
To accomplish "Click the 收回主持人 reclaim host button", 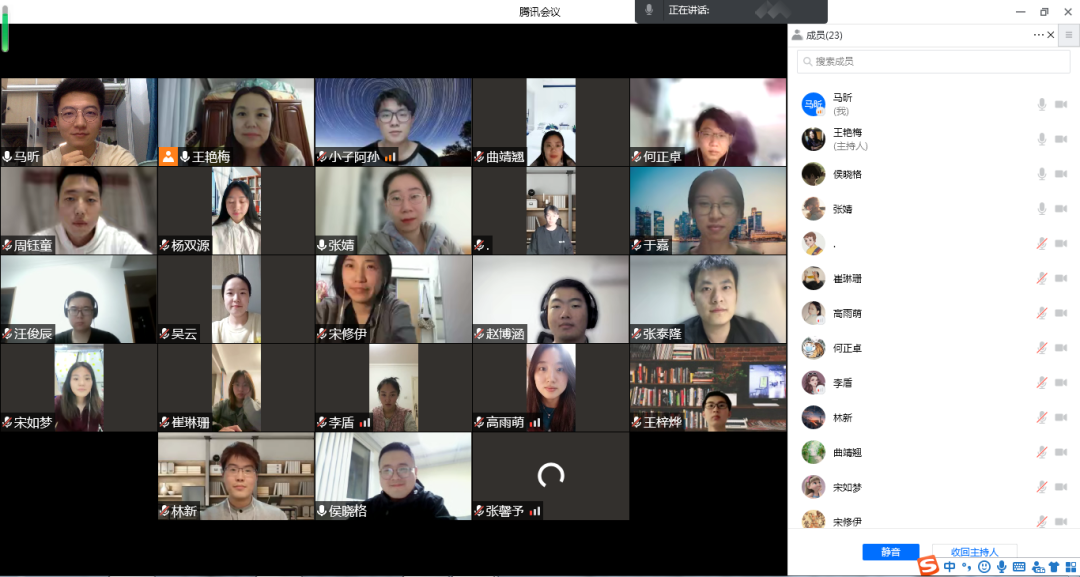I will tap(974, 552).
